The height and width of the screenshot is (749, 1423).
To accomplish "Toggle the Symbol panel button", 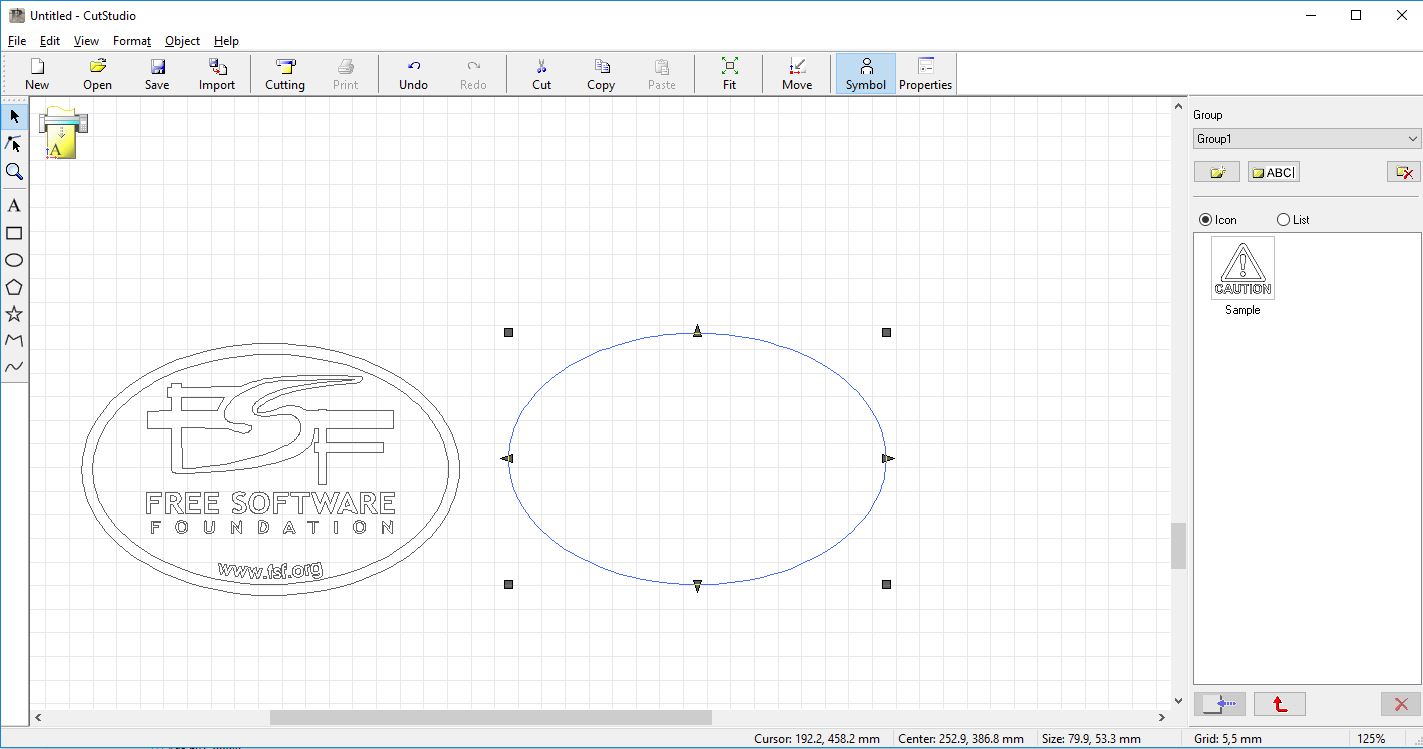I will click(x=865, y=74).
